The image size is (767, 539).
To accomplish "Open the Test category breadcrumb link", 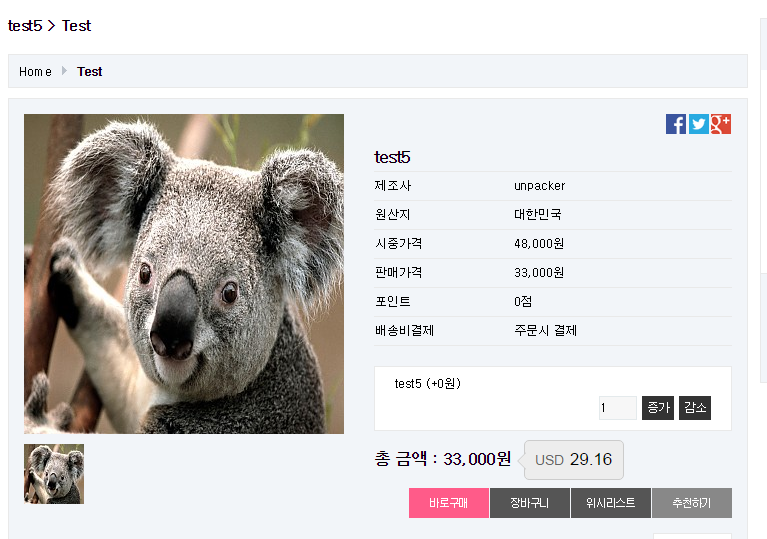I will (x=90, y=72).
